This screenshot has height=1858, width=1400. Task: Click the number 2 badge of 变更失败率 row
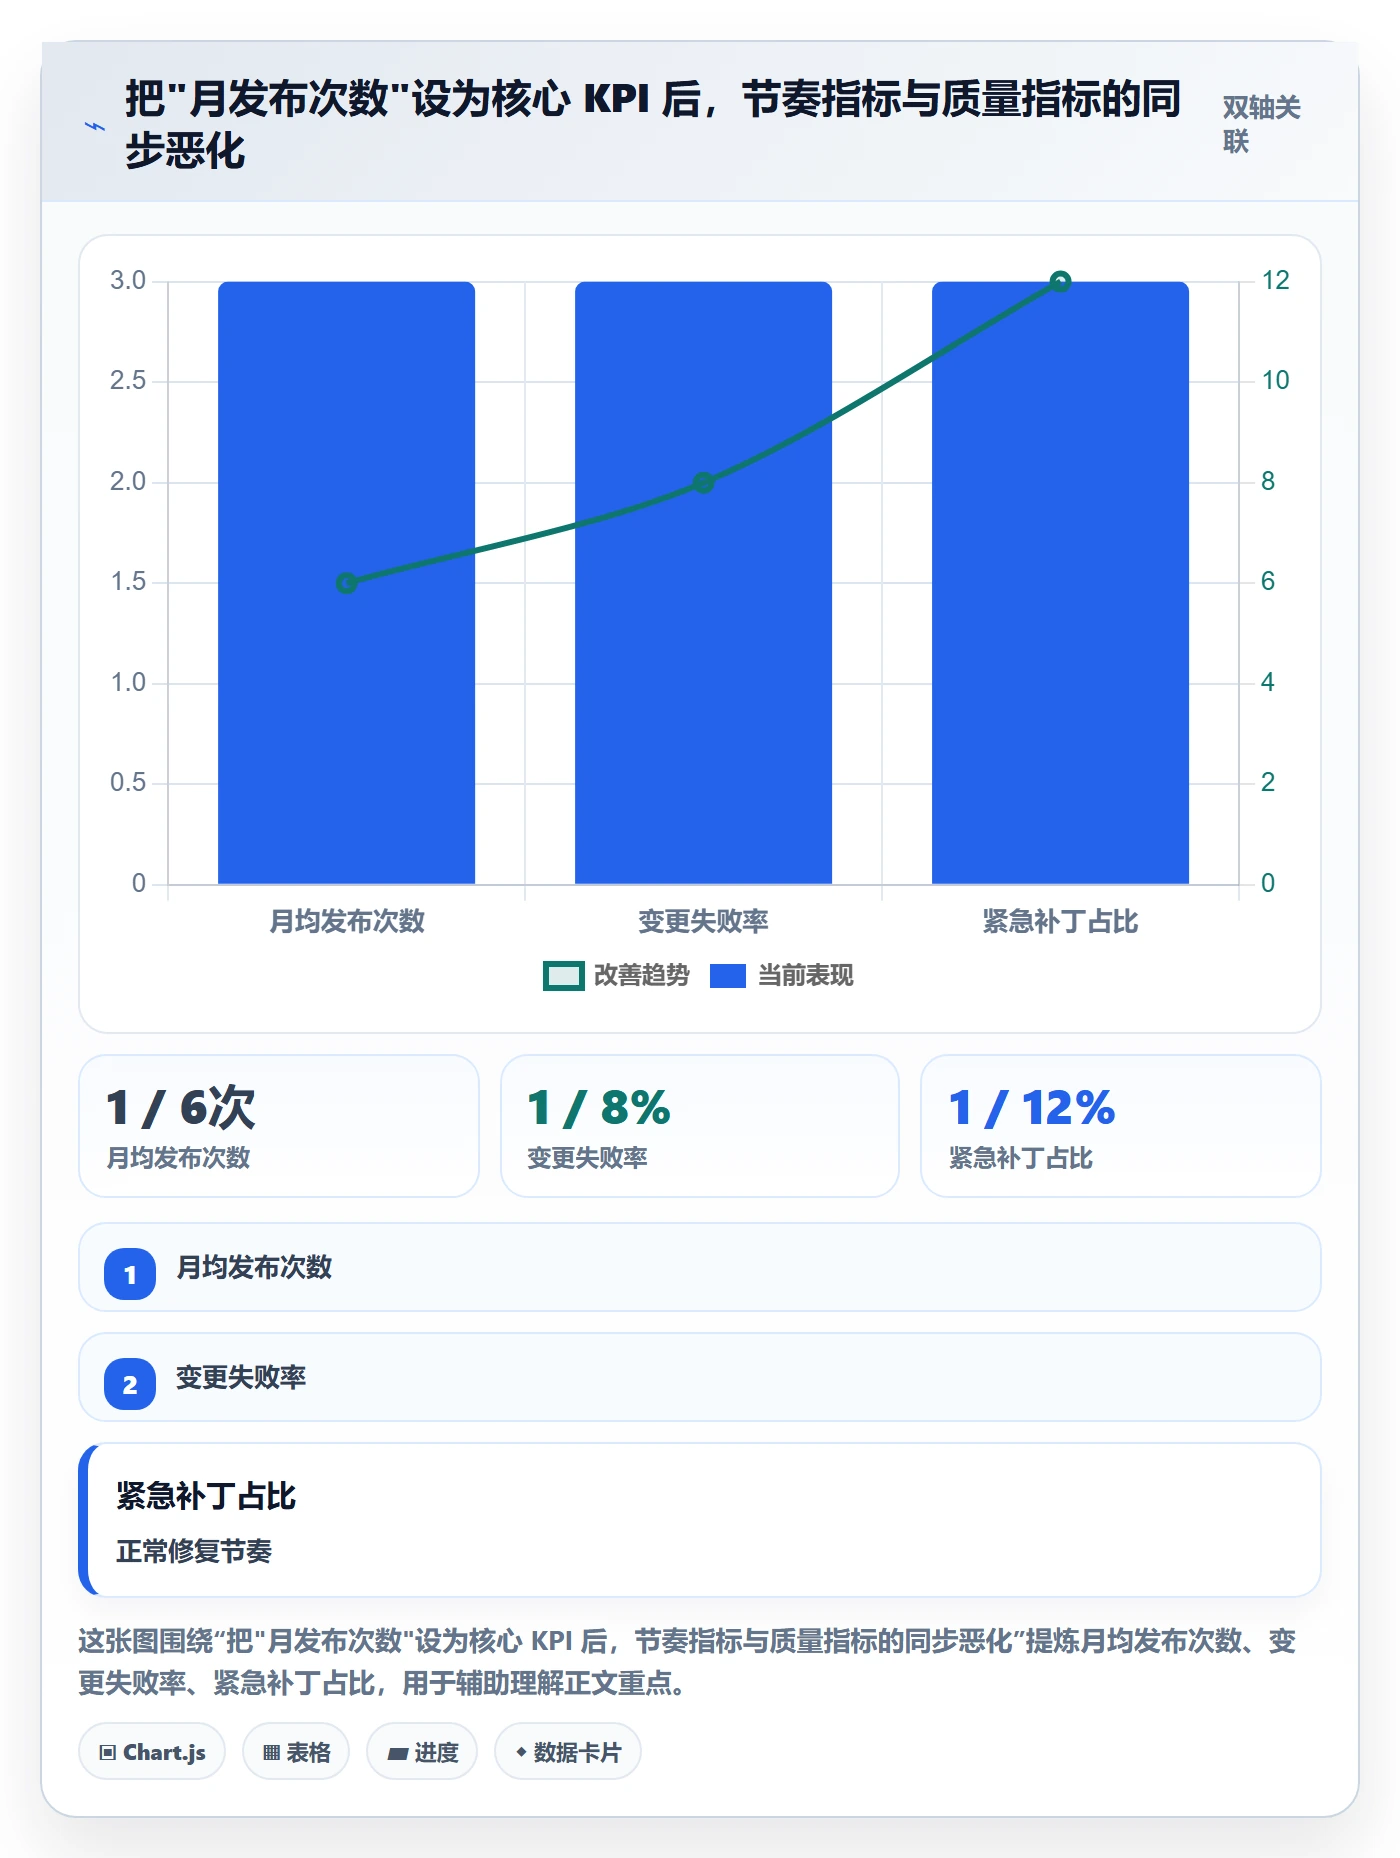click(130, 1384)
